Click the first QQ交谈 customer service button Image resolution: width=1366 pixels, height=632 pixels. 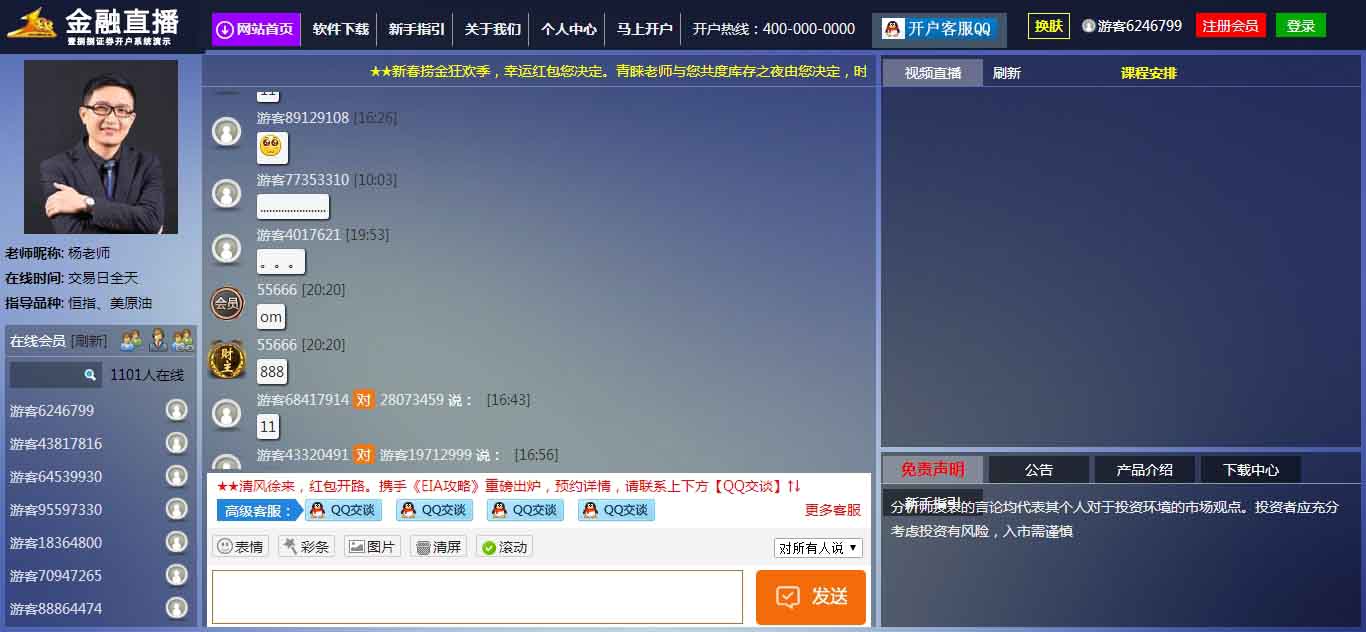click(343, 510)
